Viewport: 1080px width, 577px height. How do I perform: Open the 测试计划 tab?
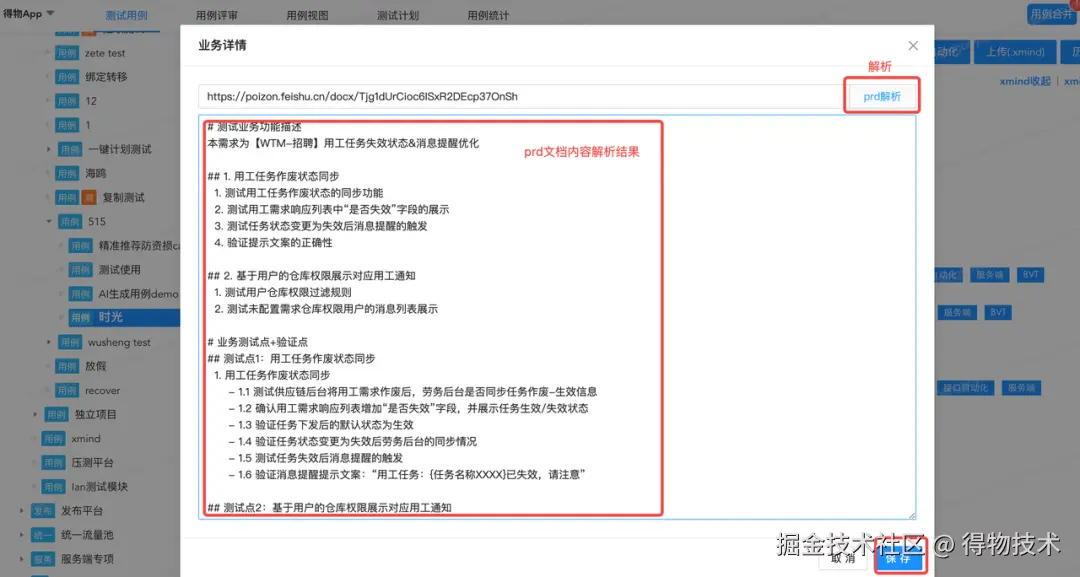pyautogui.click(x=397, y=15)
